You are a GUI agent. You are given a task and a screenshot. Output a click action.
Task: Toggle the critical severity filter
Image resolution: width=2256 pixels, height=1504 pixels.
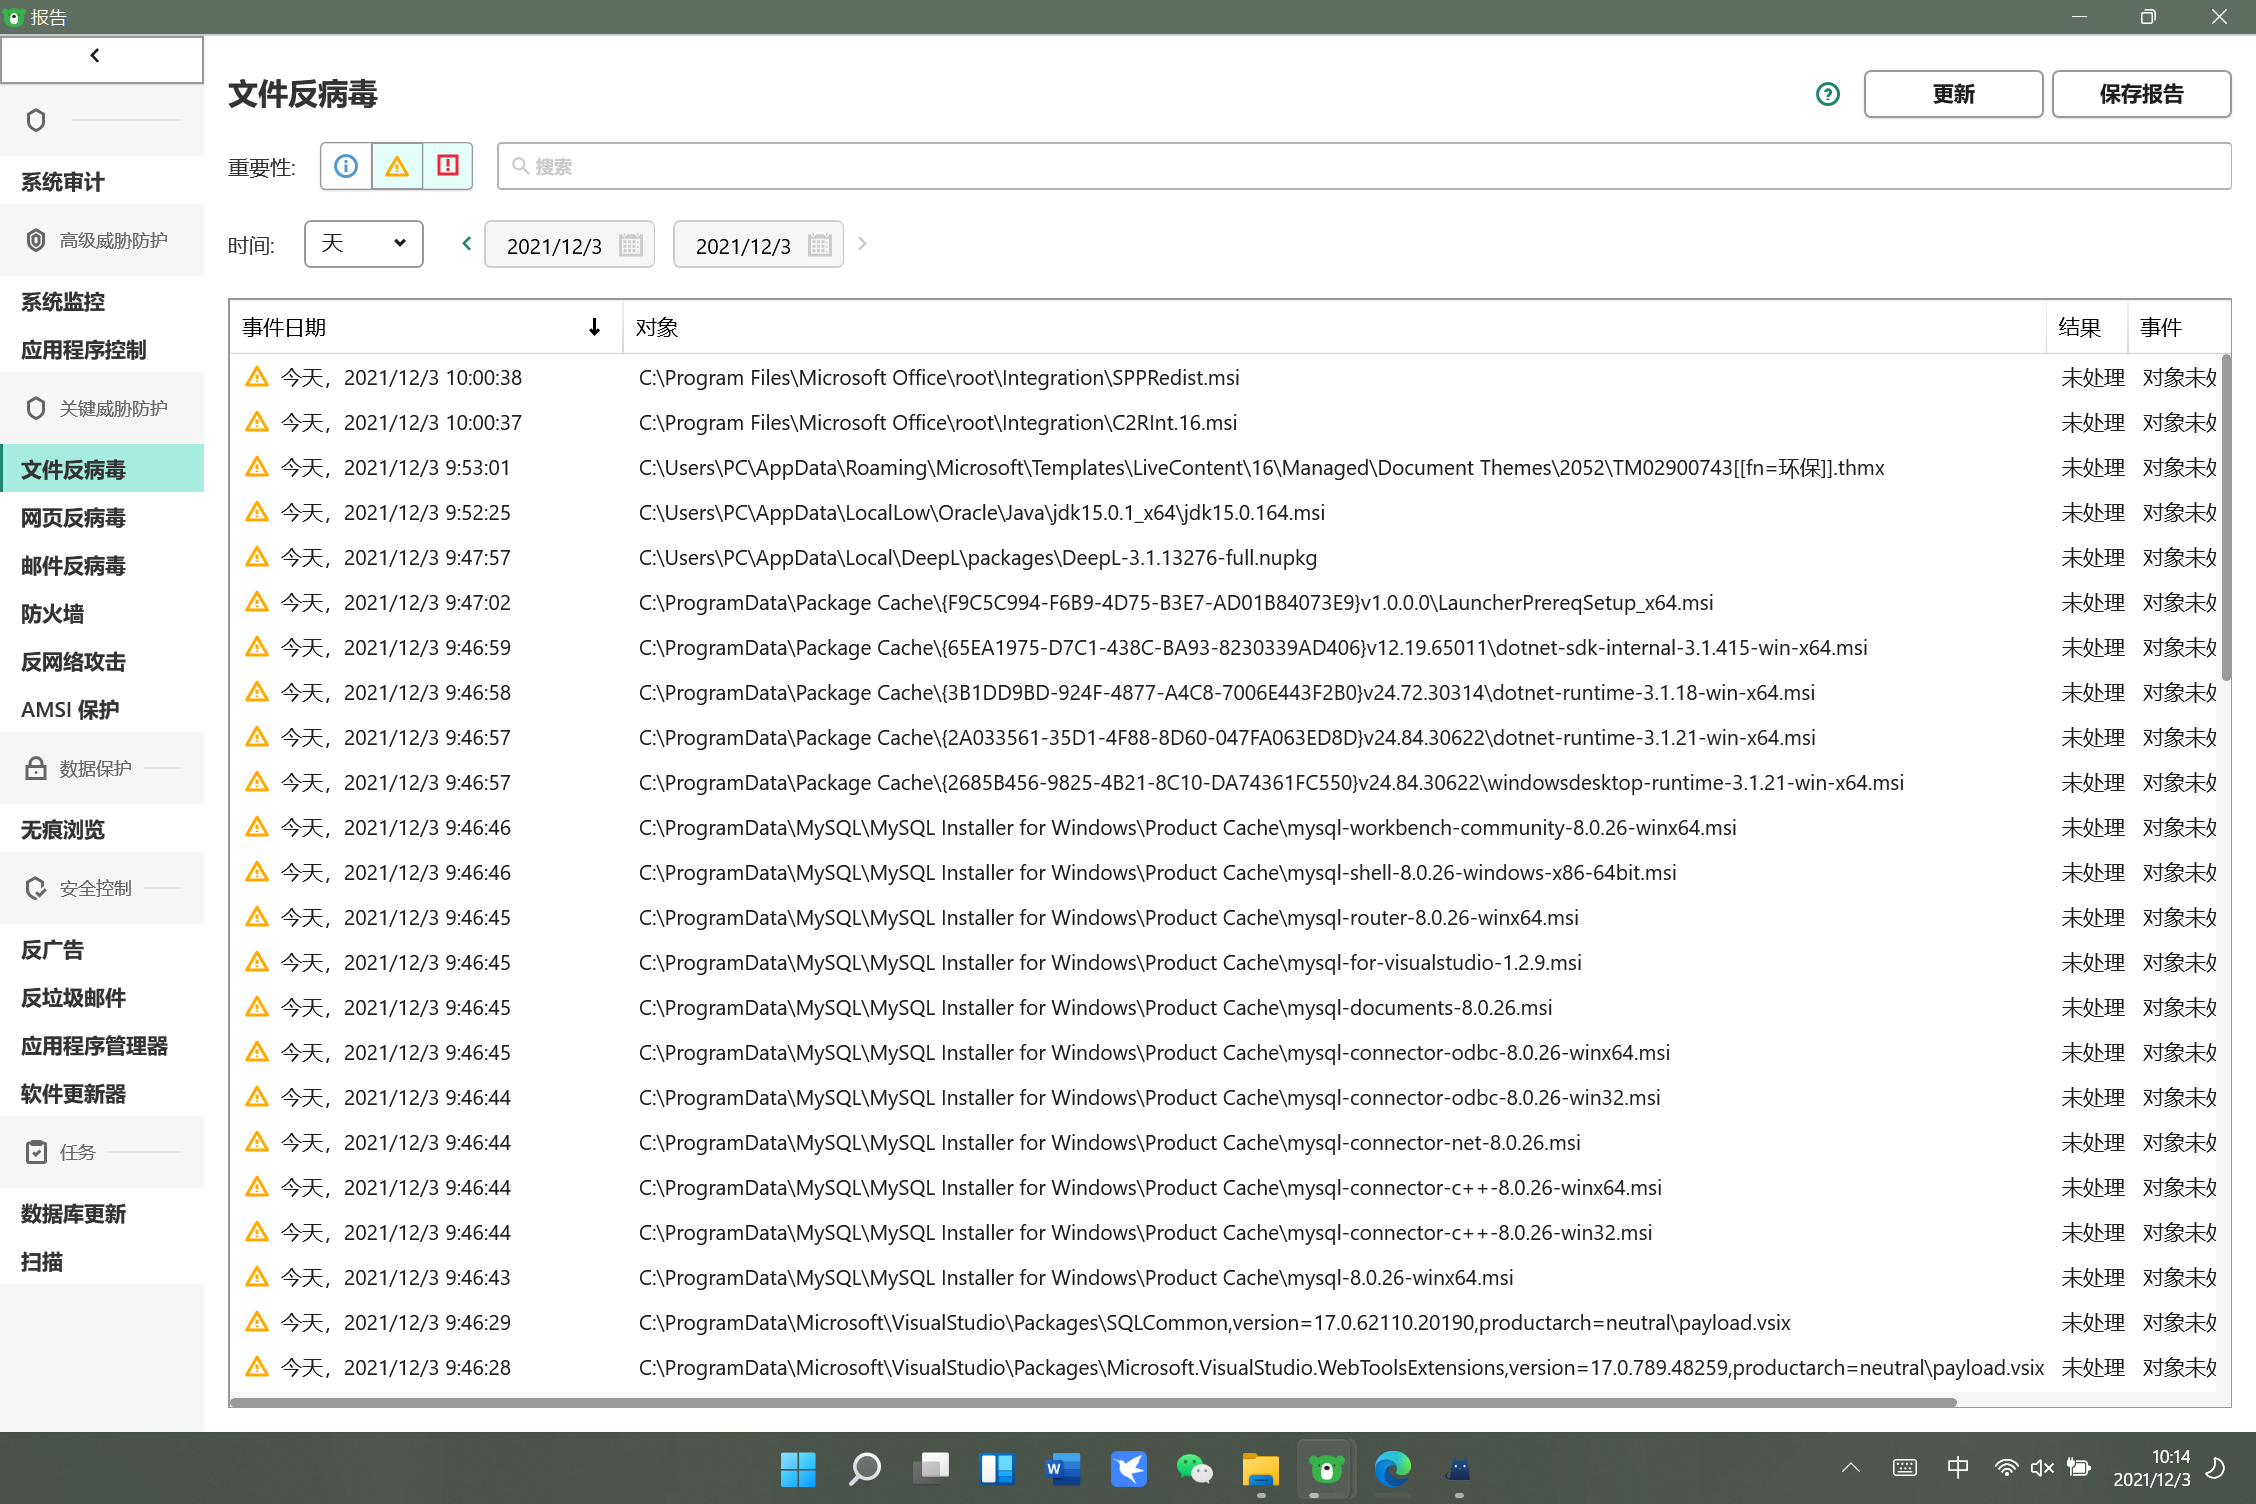448,166
